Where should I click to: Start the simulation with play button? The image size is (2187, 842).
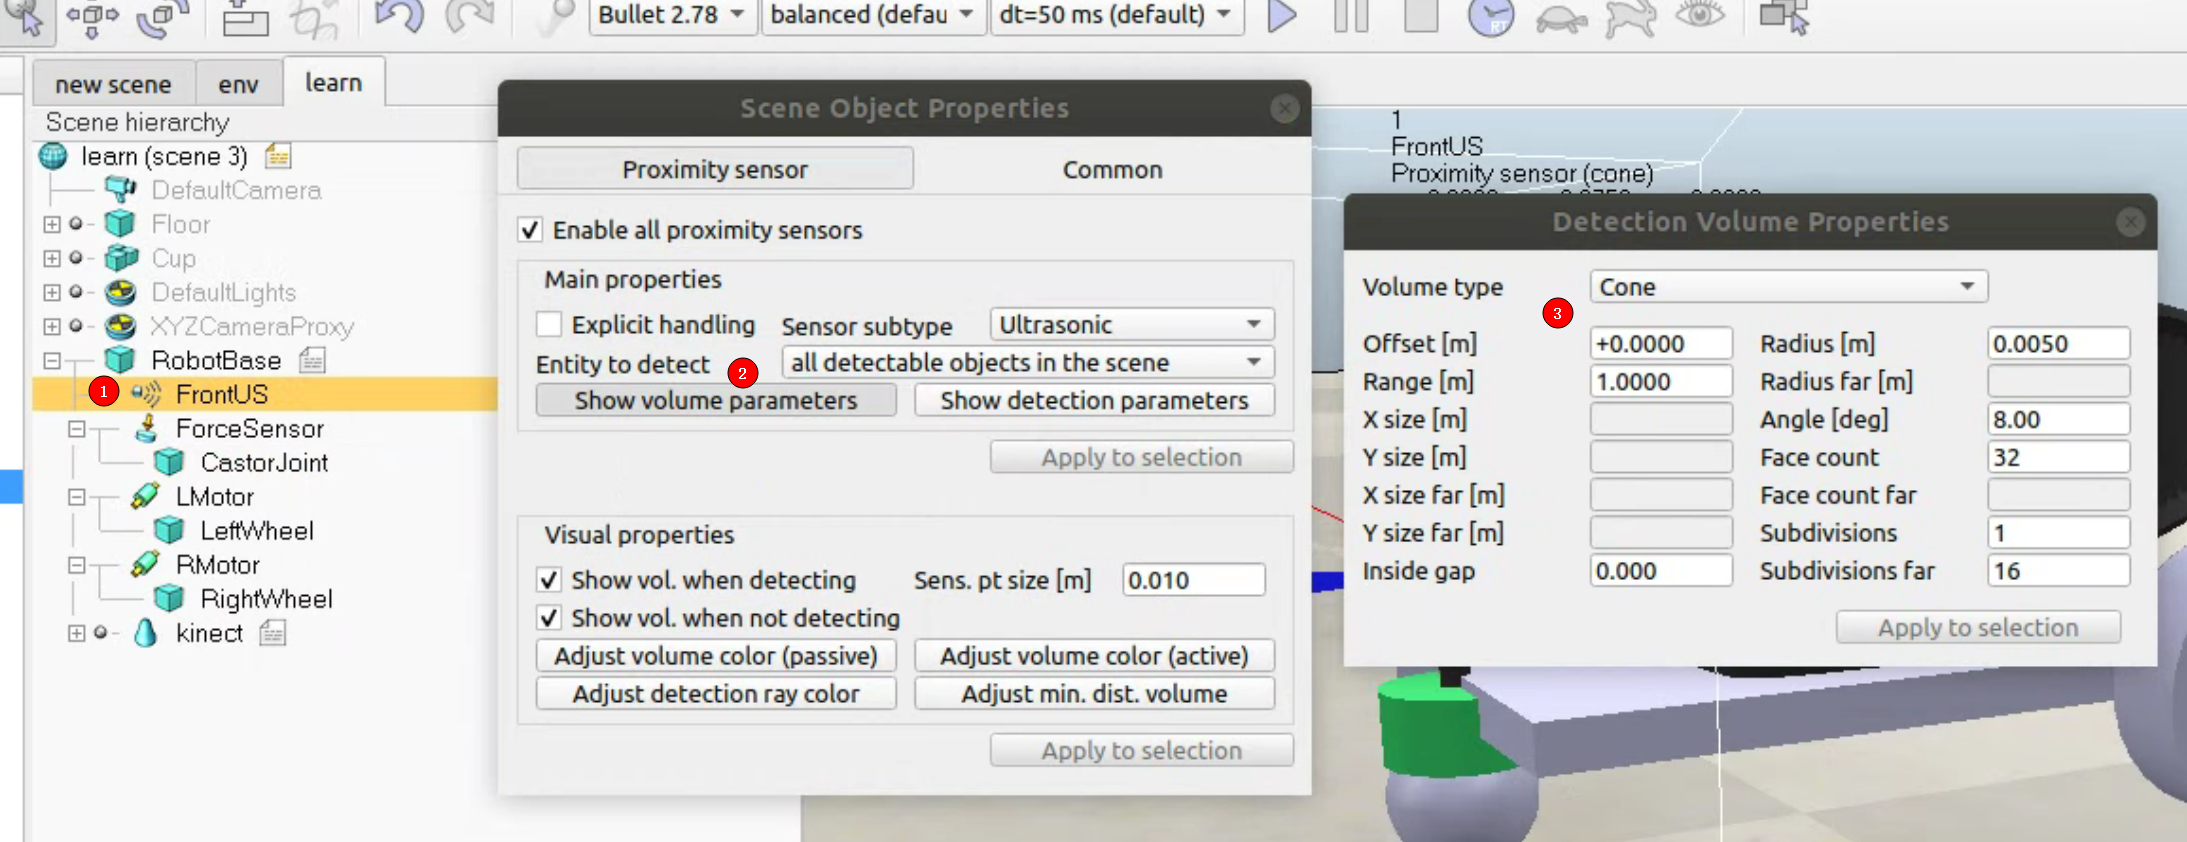click(x=1282, y=17)
